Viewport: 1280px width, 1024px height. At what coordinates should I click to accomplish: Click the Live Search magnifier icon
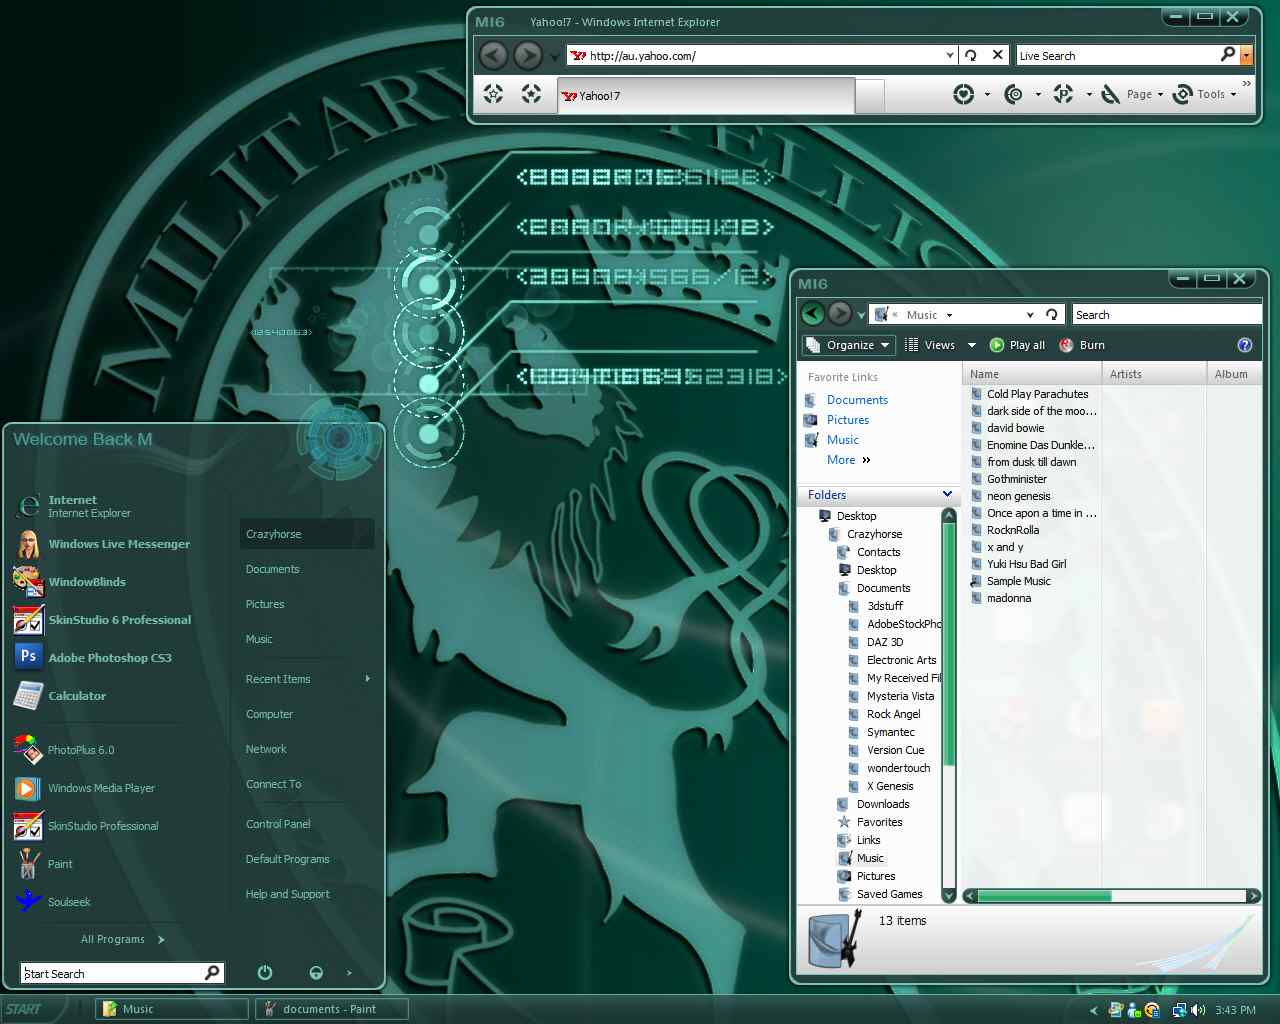(x=1228, y=55)
